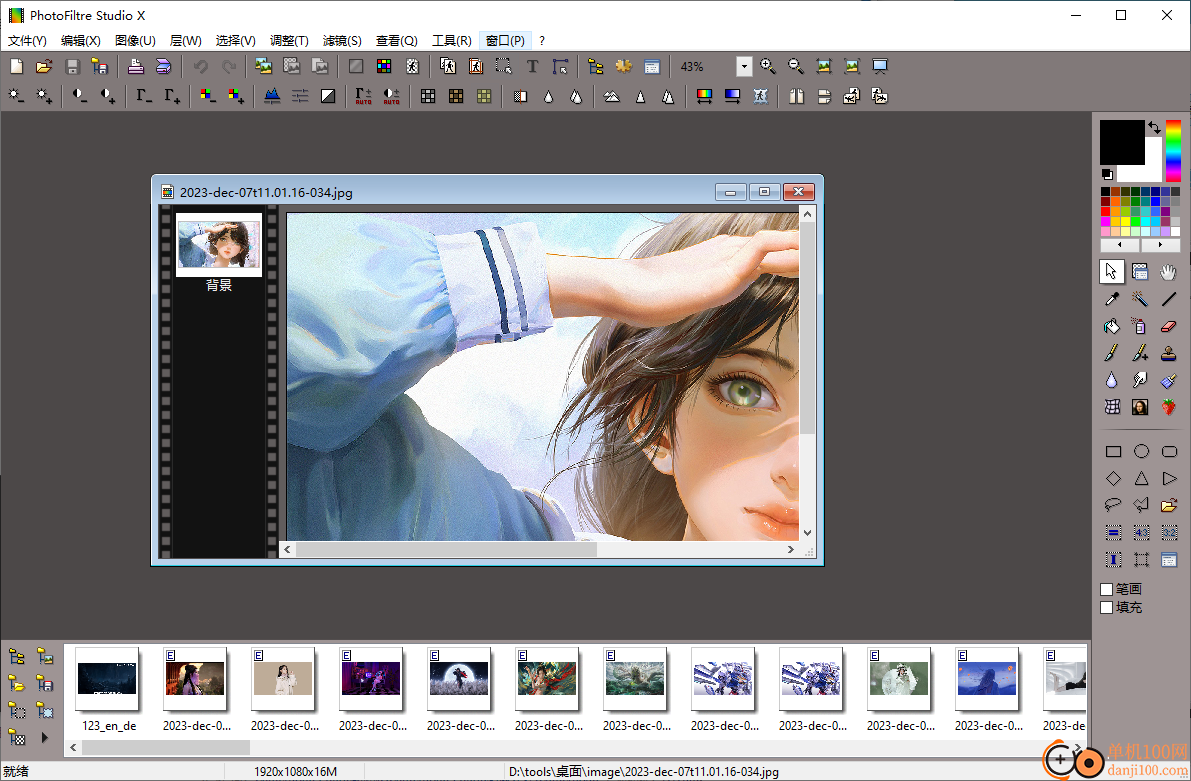Select the Line tool
The image size is (1191, 781).
point(1168,299)
